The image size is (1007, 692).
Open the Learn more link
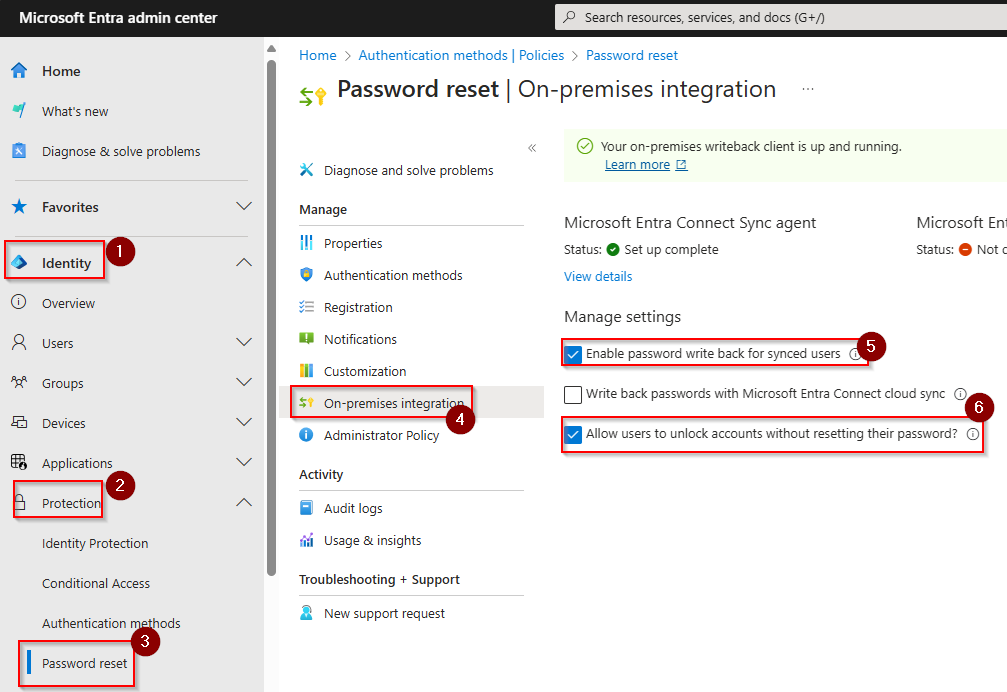(x=637, y=165)
